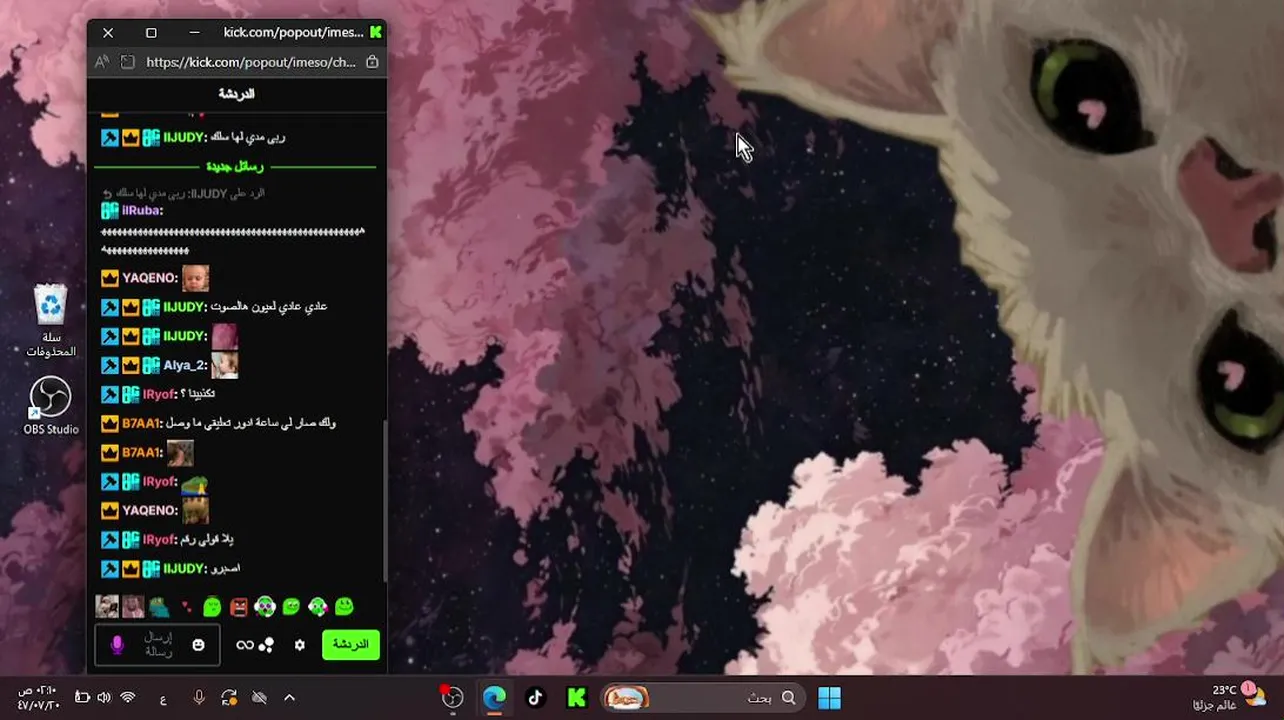
Task: Send message with green الدردشة button
Action: 350,645
